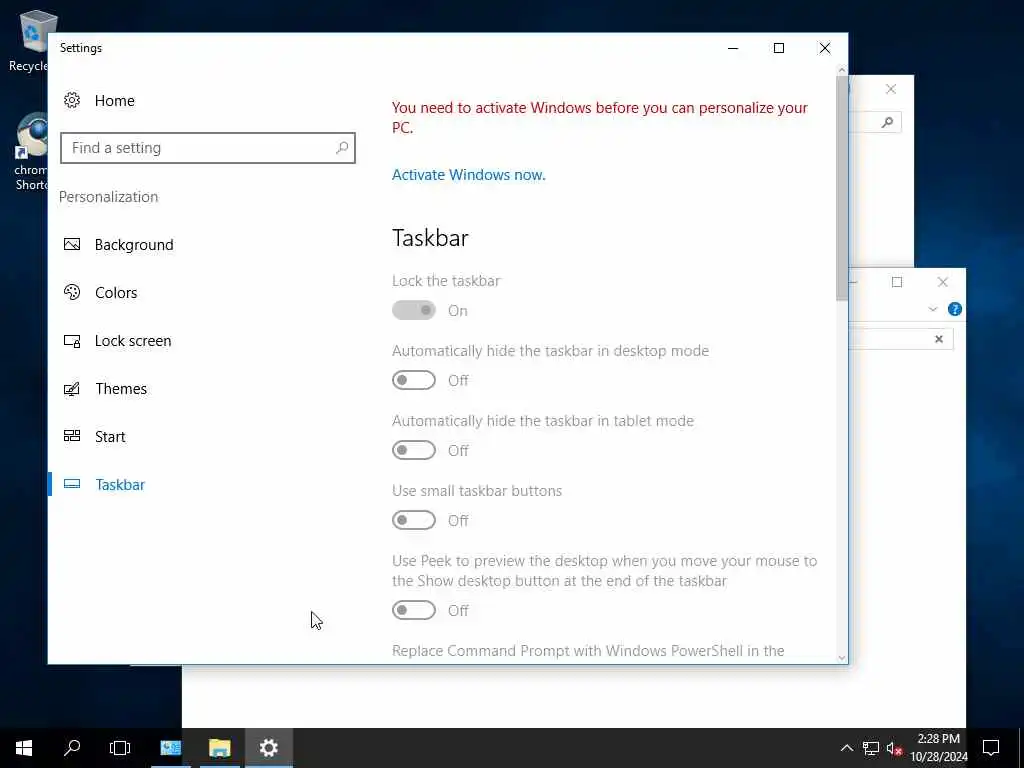Click Activate Windows now link
The height and width of the screenshot is (768, 1024).
468,175
